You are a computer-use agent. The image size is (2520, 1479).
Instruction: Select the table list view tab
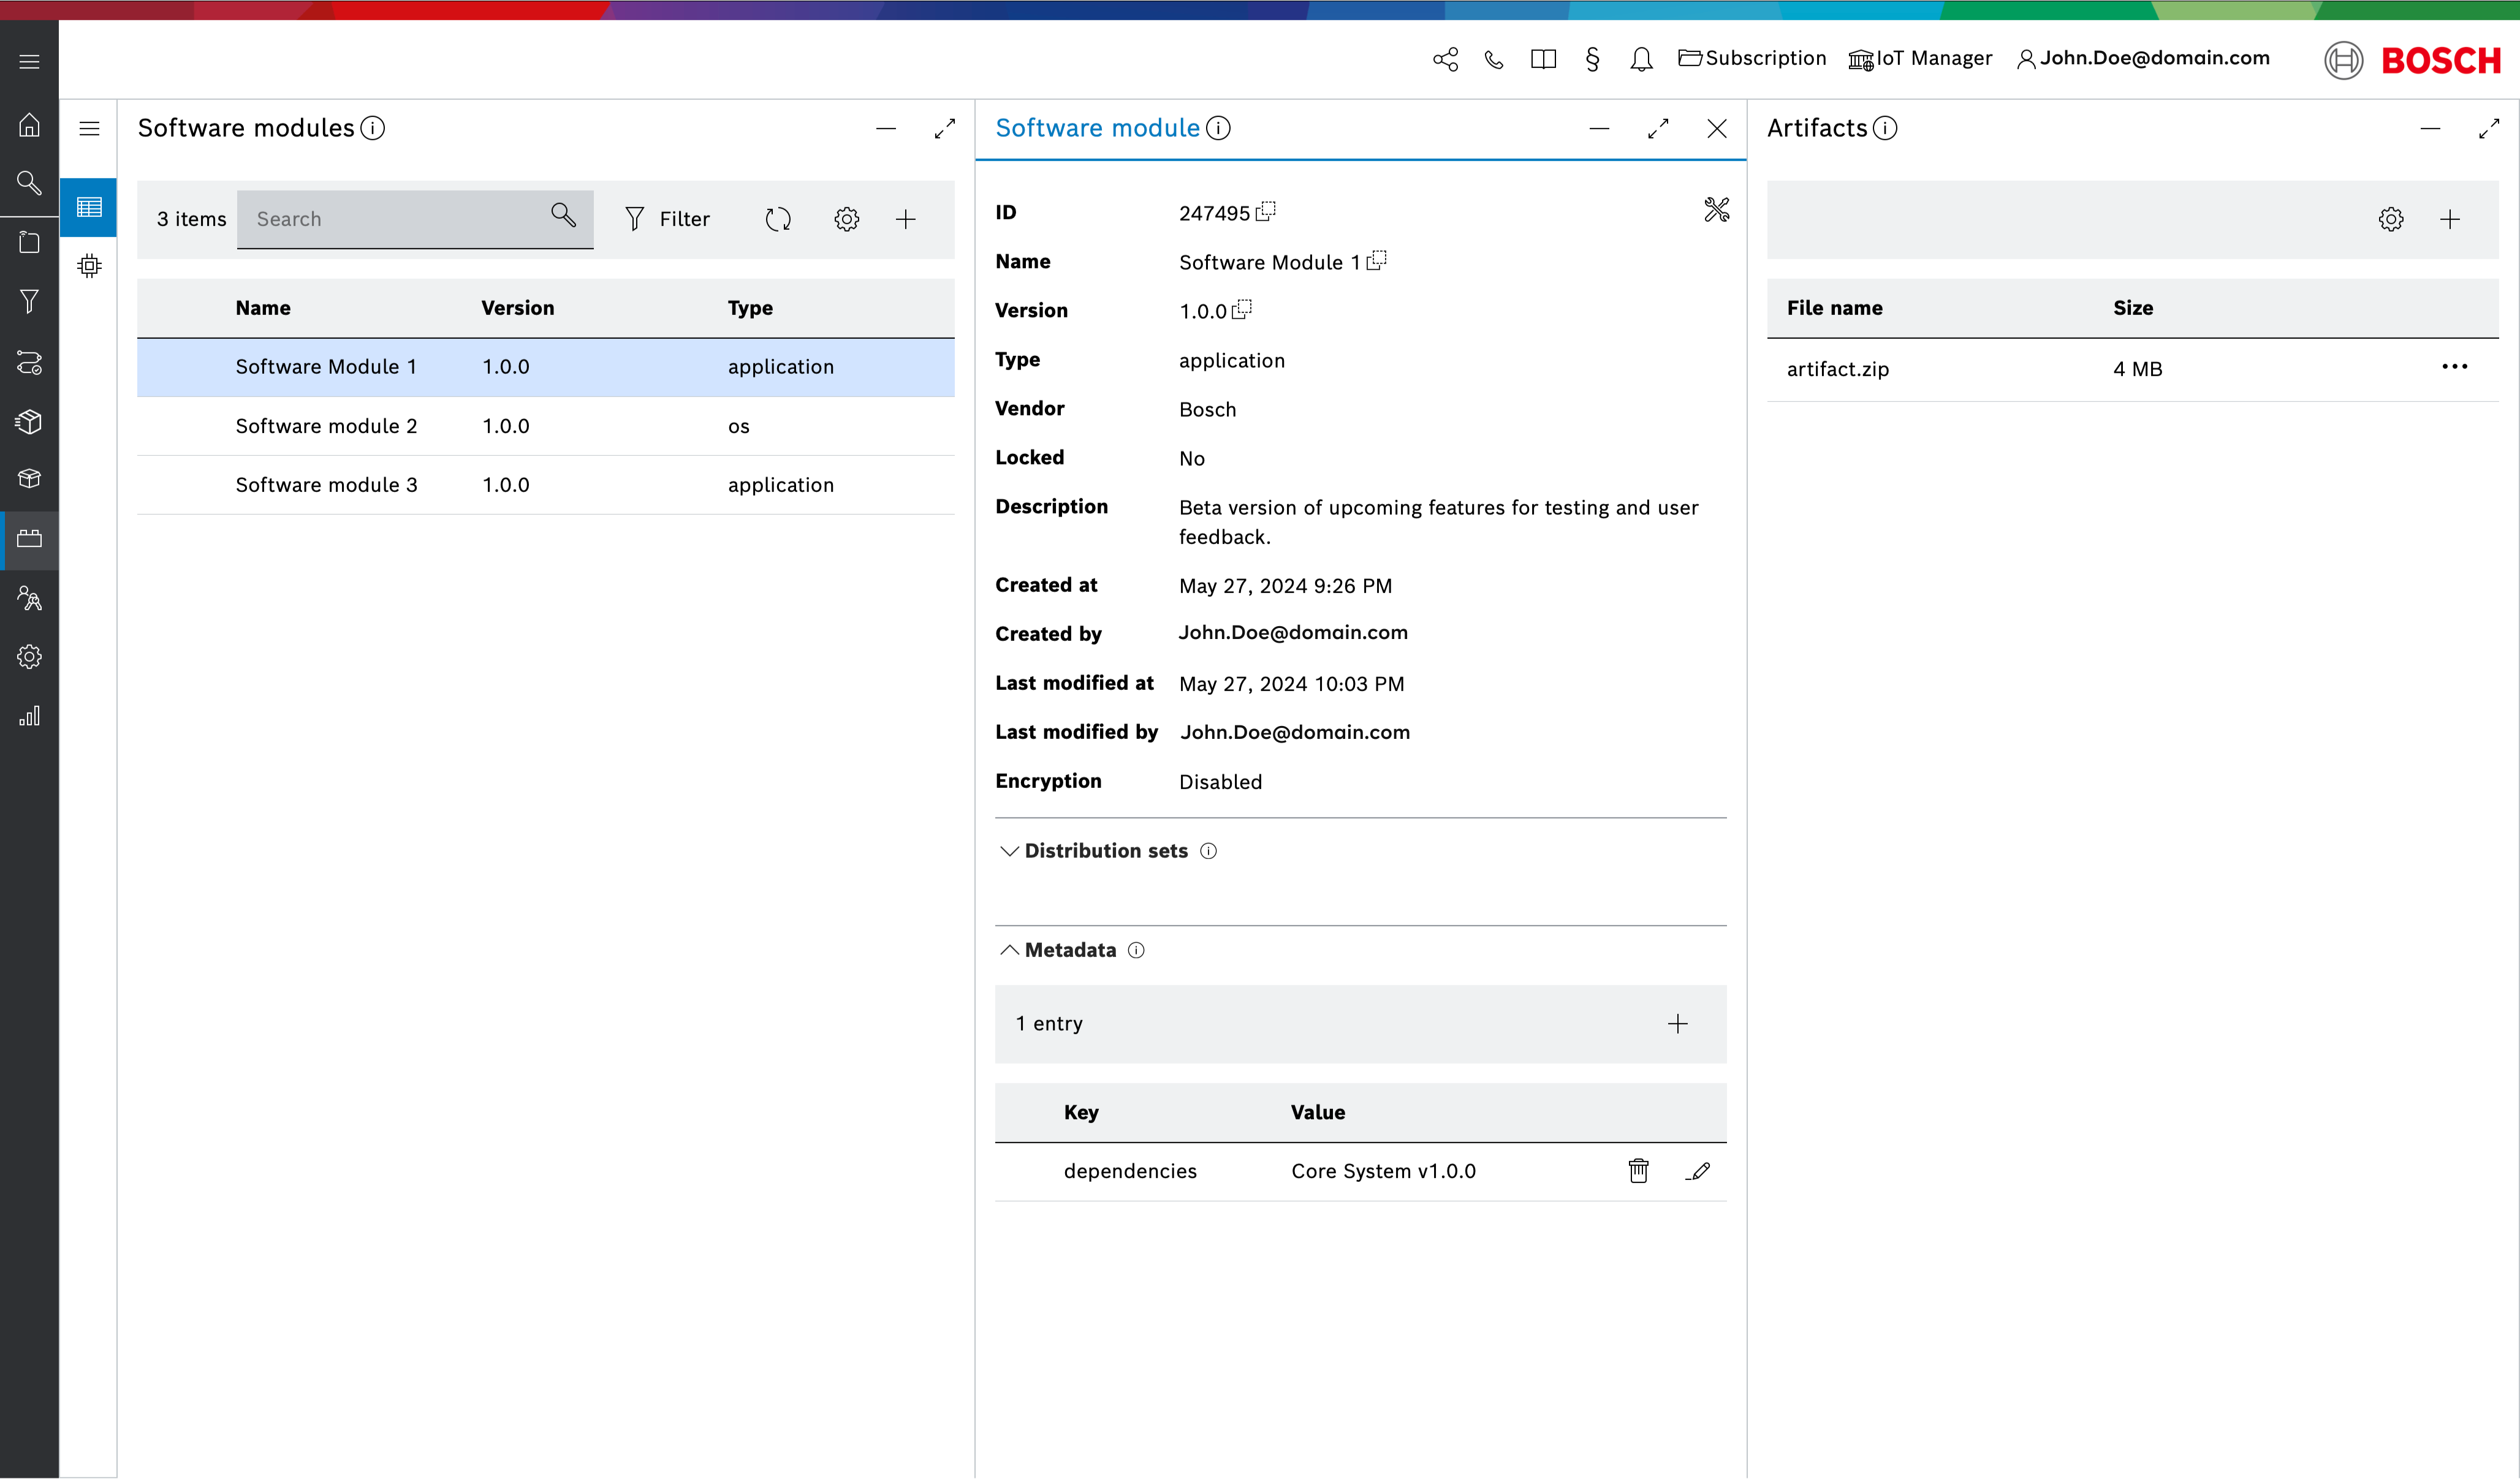point(89,208)
